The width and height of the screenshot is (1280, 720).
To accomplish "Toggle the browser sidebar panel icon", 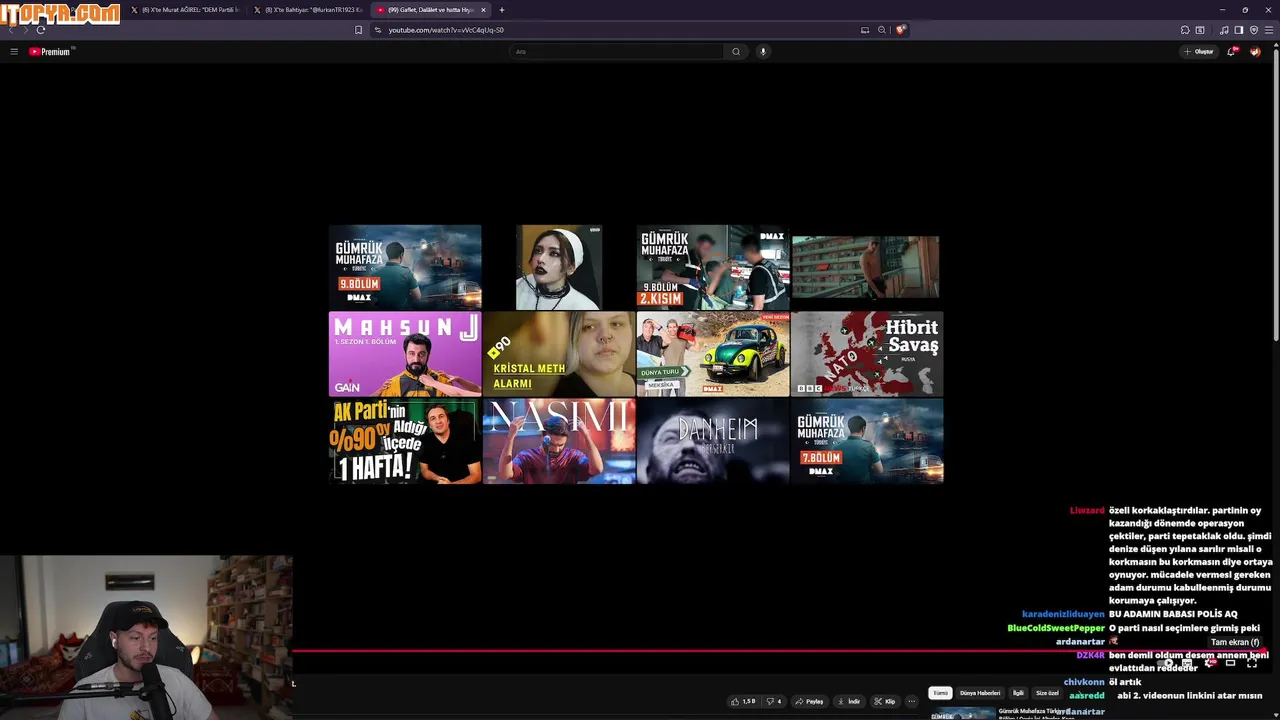I will (x=1239, y=30).
